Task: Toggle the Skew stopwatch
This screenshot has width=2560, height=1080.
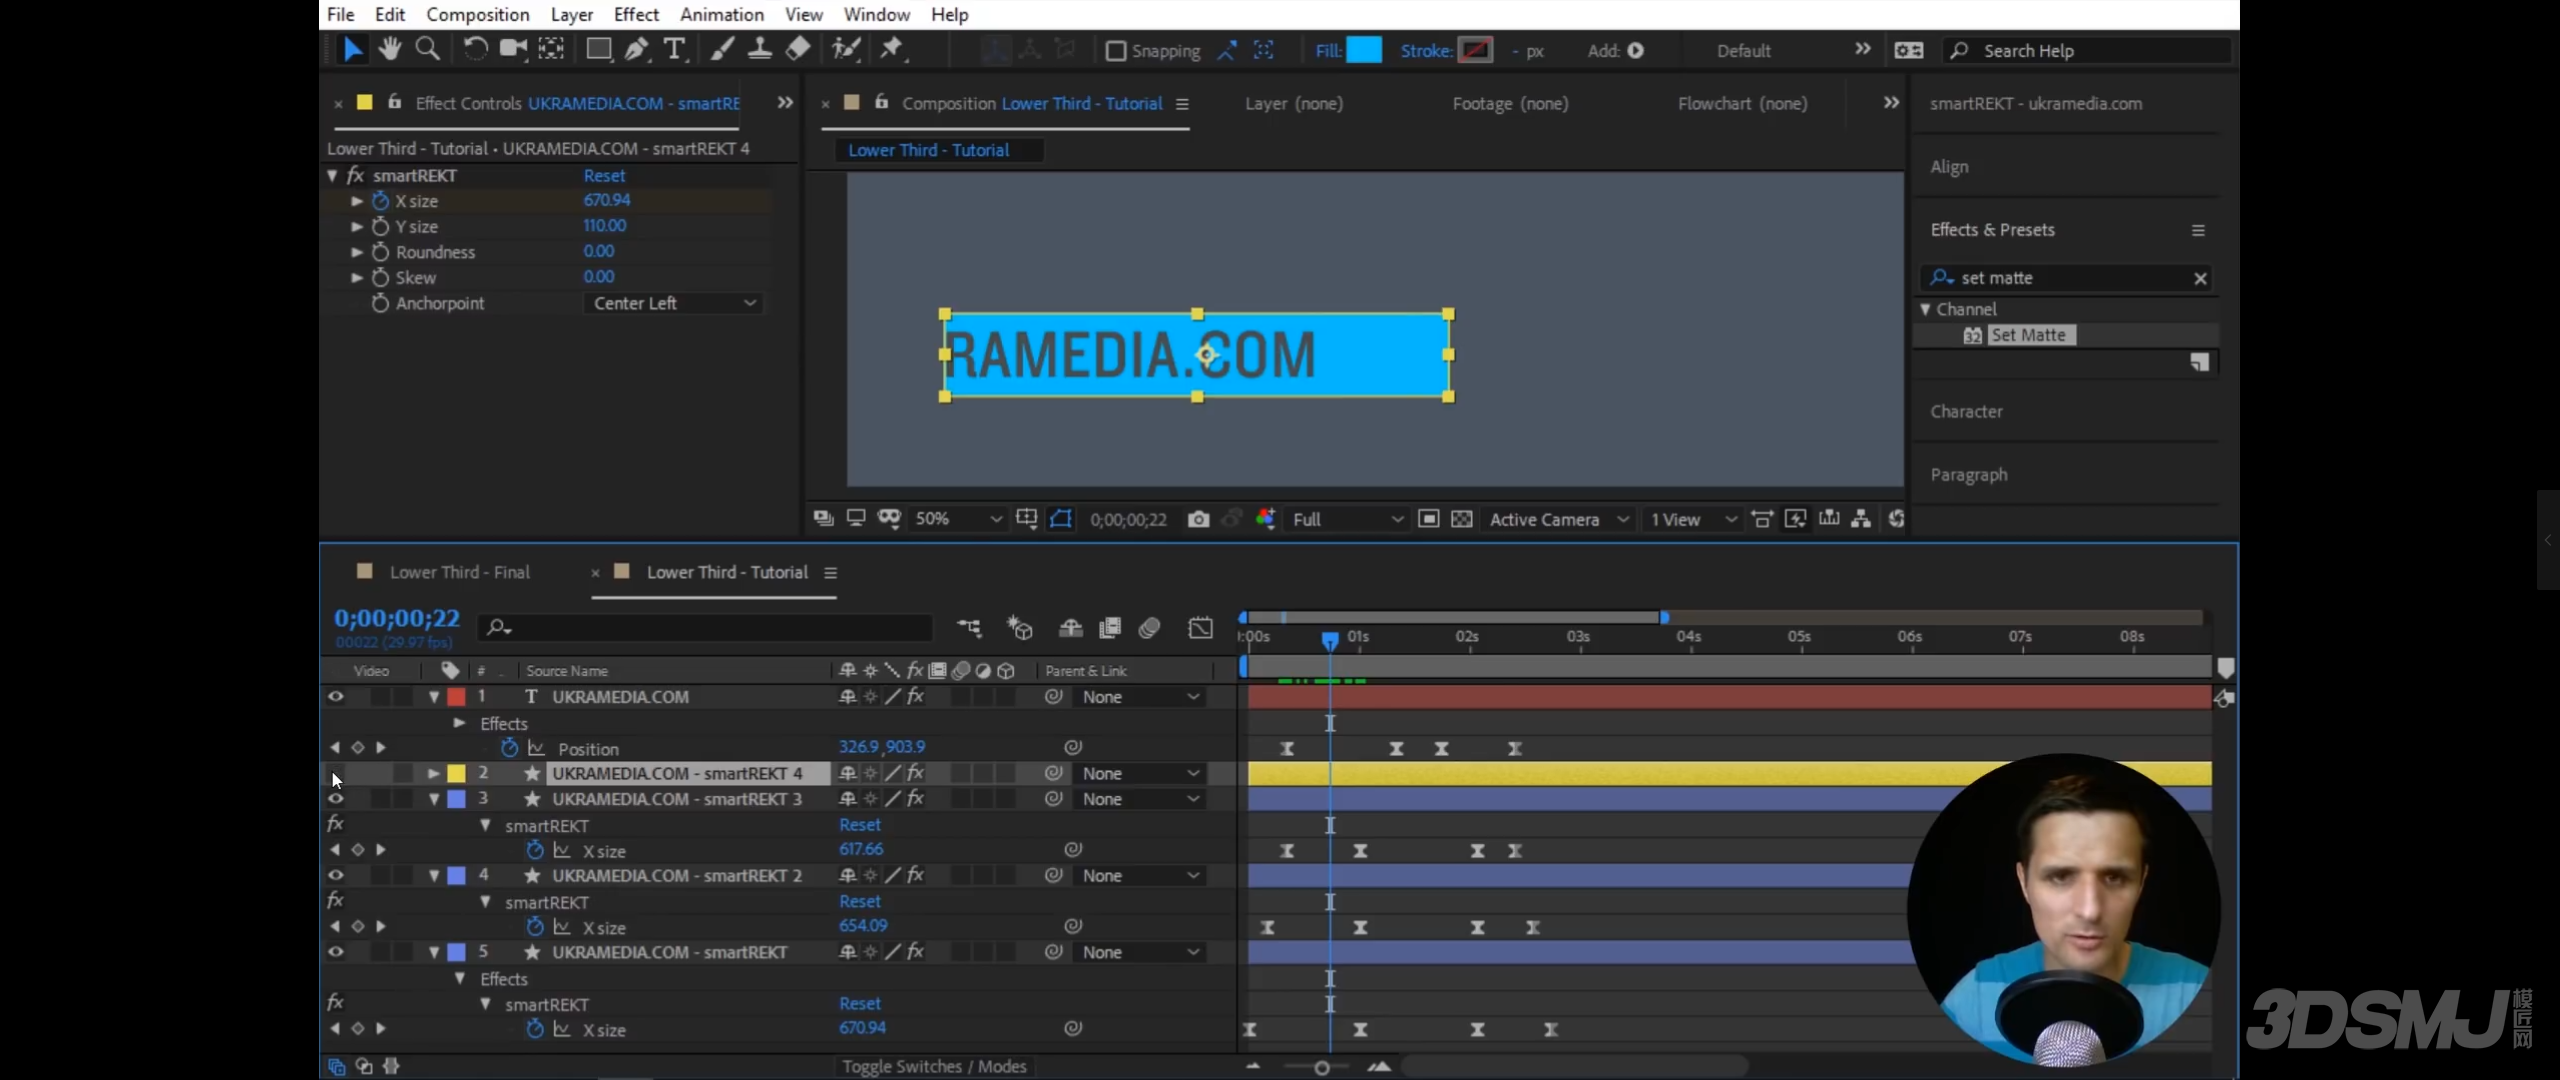Action: (380, 278)
